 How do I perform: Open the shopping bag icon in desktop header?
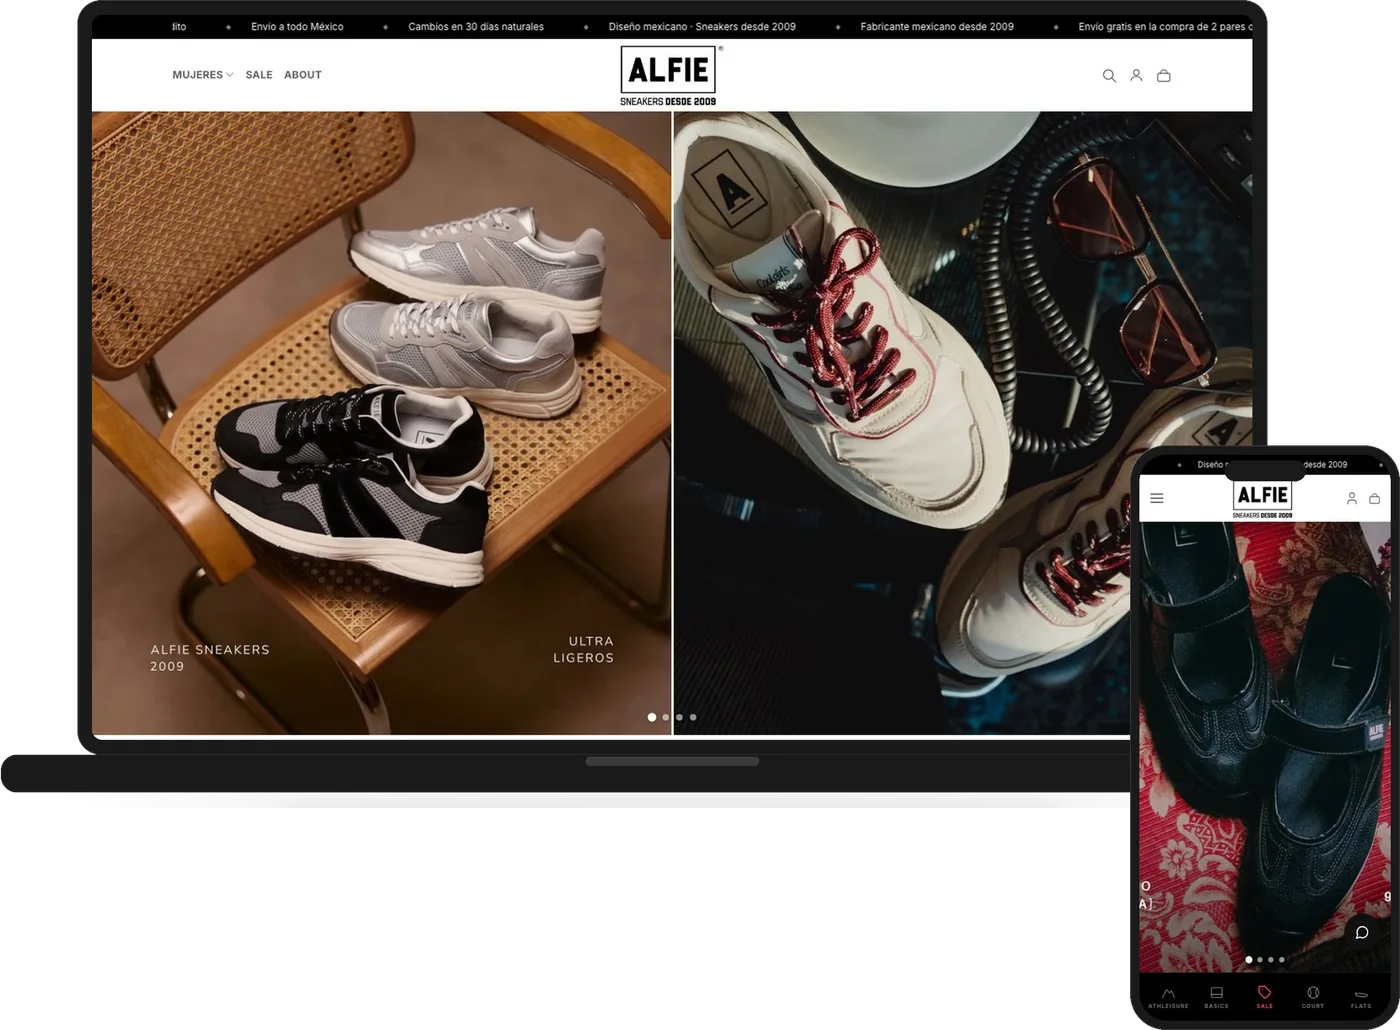click(x=1164, y=76)
